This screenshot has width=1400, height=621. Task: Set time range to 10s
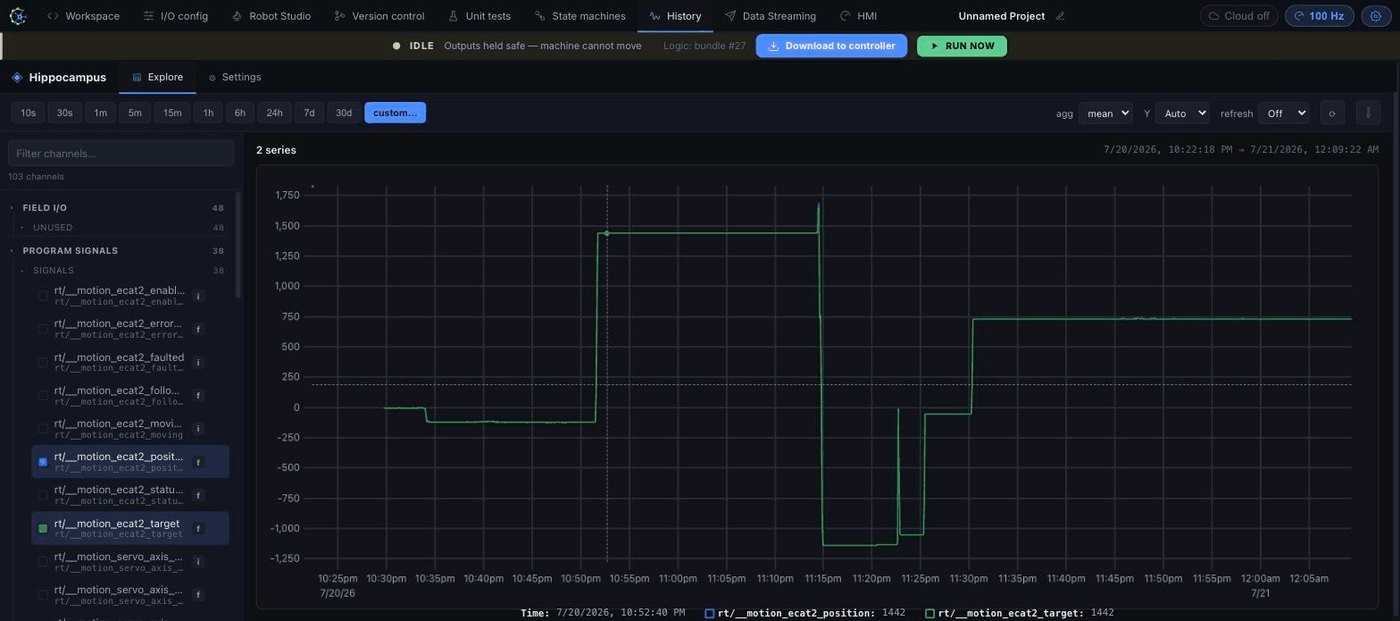coord(28,113)
